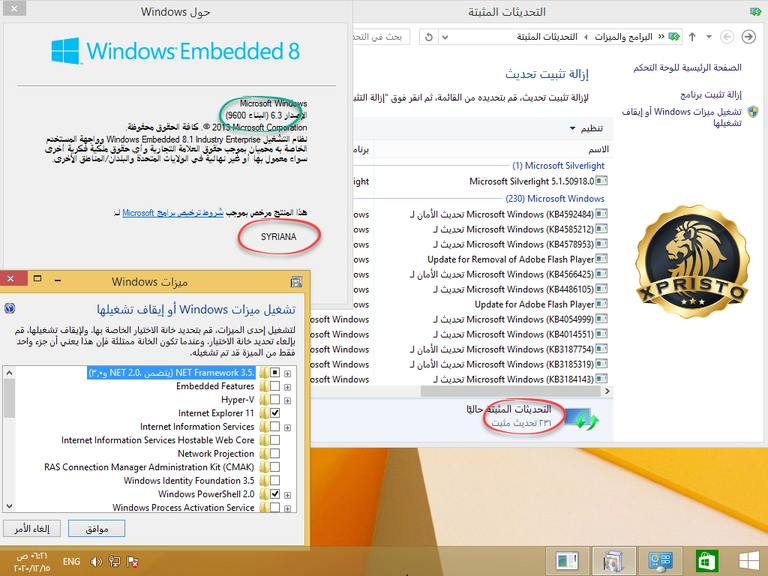Viewport: 768px width, 576px height.
Task: Open the address bar history dropdown
Action: point(445,37)
